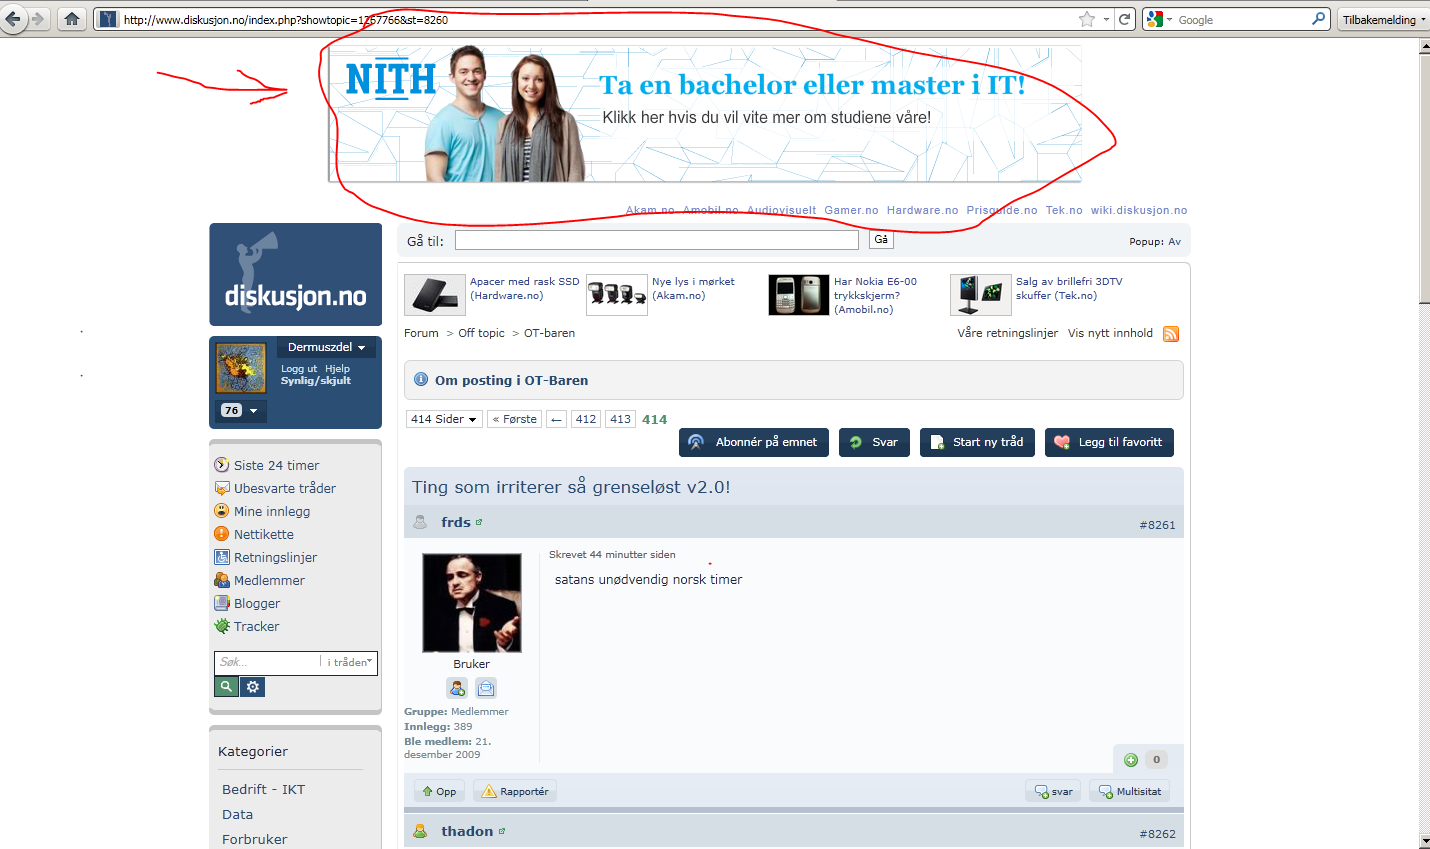
Task: Go back with browser back arrow
Action: [13, 18]
